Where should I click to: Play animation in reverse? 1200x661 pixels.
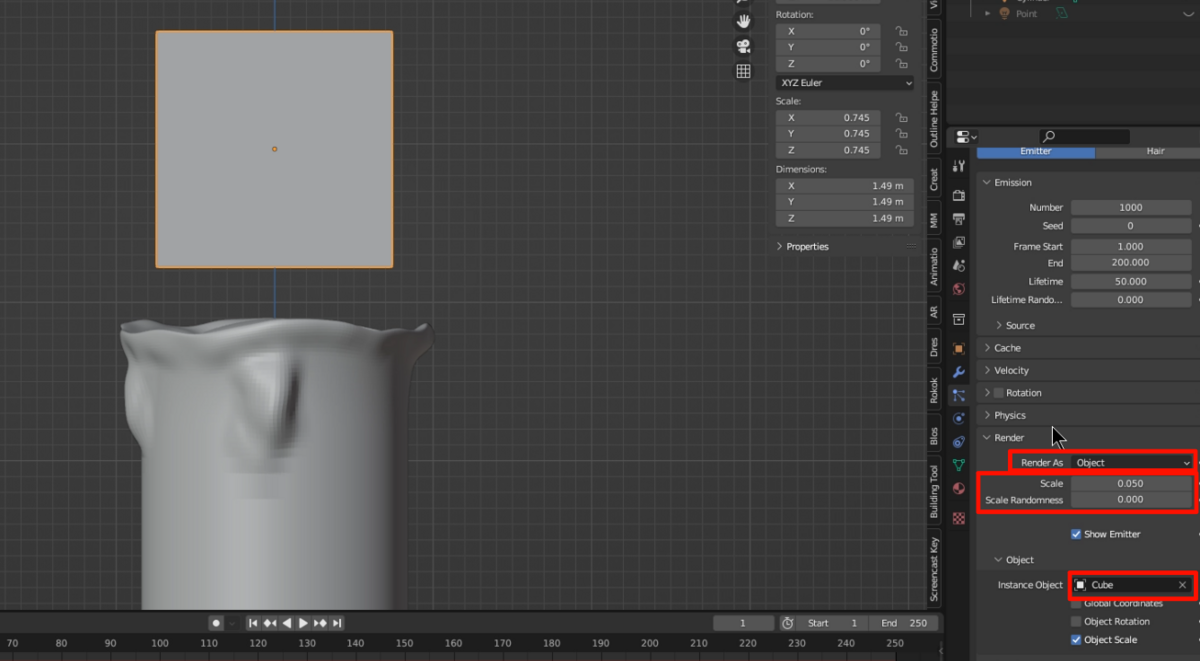[287, 623]
